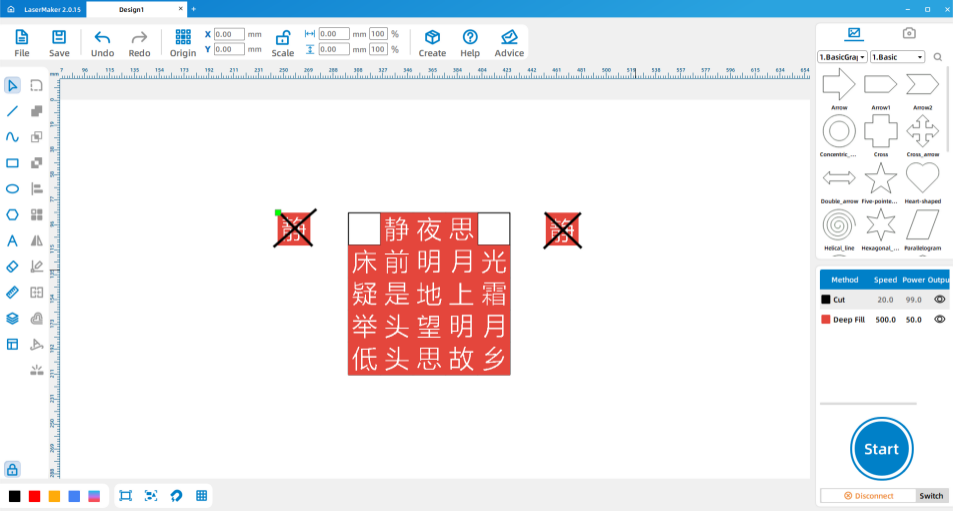Open Help
The width and height of the screenshot is (953, 512).
[470, 43]
